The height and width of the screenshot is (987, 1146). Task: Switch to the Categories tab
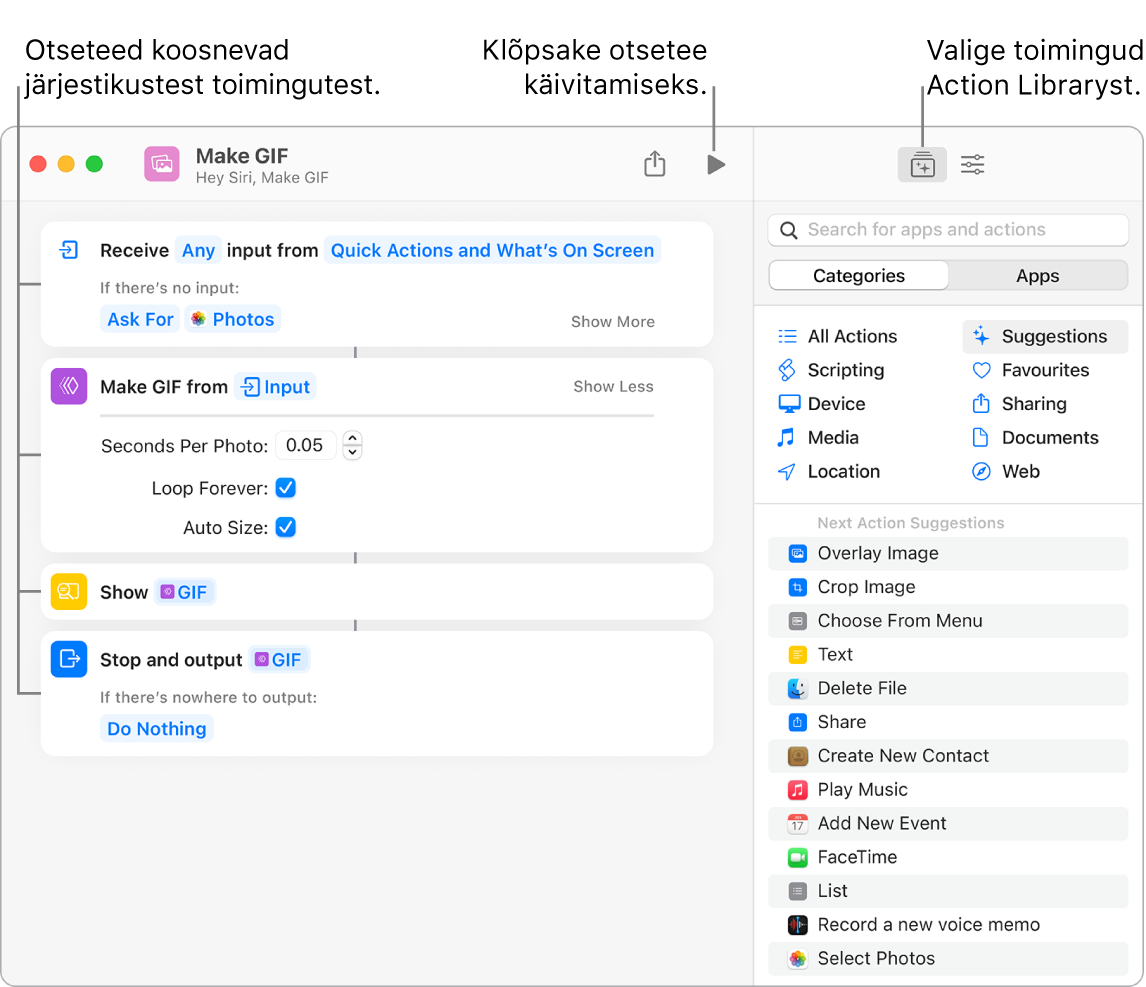(x=858, y=276)
